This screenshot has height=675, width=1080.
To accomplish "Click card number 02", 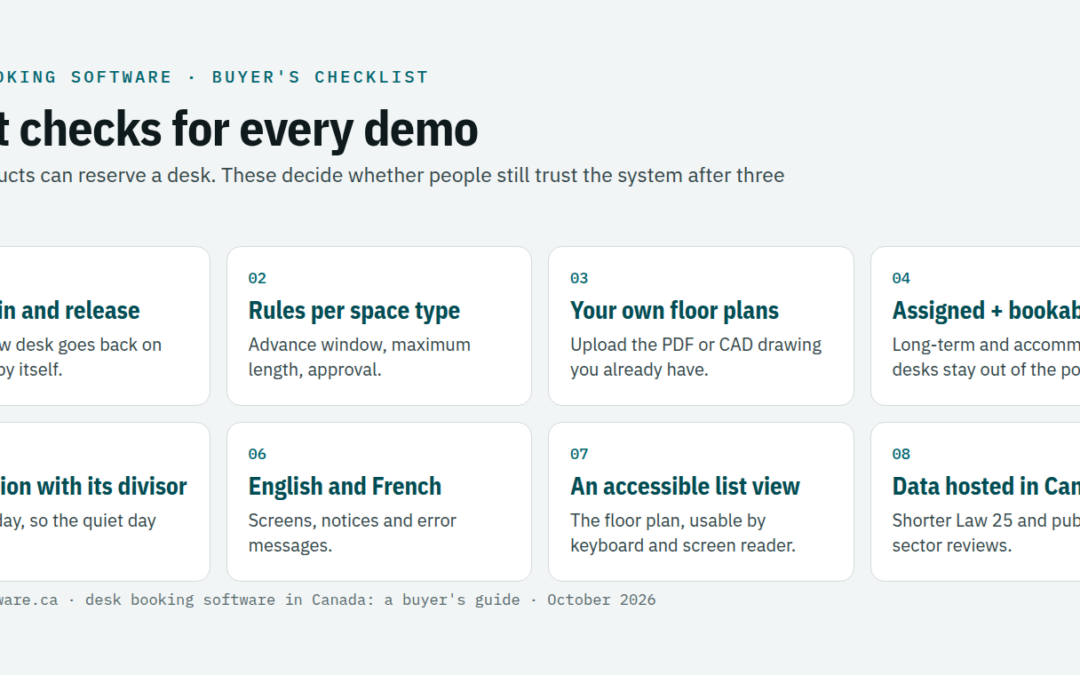I will pyautogui.click(x=257, y=278).
